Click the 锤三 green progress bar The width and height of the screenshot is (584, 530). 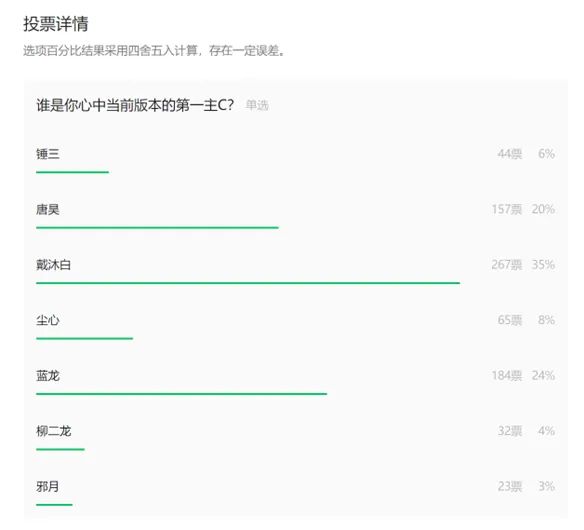[72, 172]
